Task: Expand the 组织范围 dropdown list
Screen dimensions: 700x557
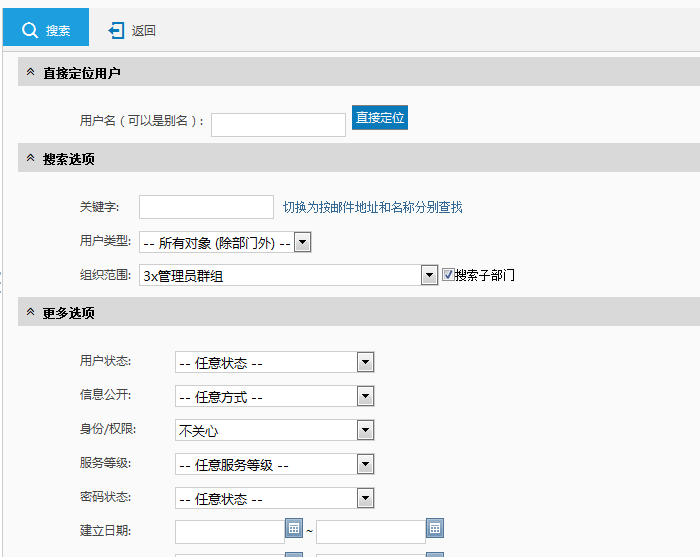Action: point(430,275)
